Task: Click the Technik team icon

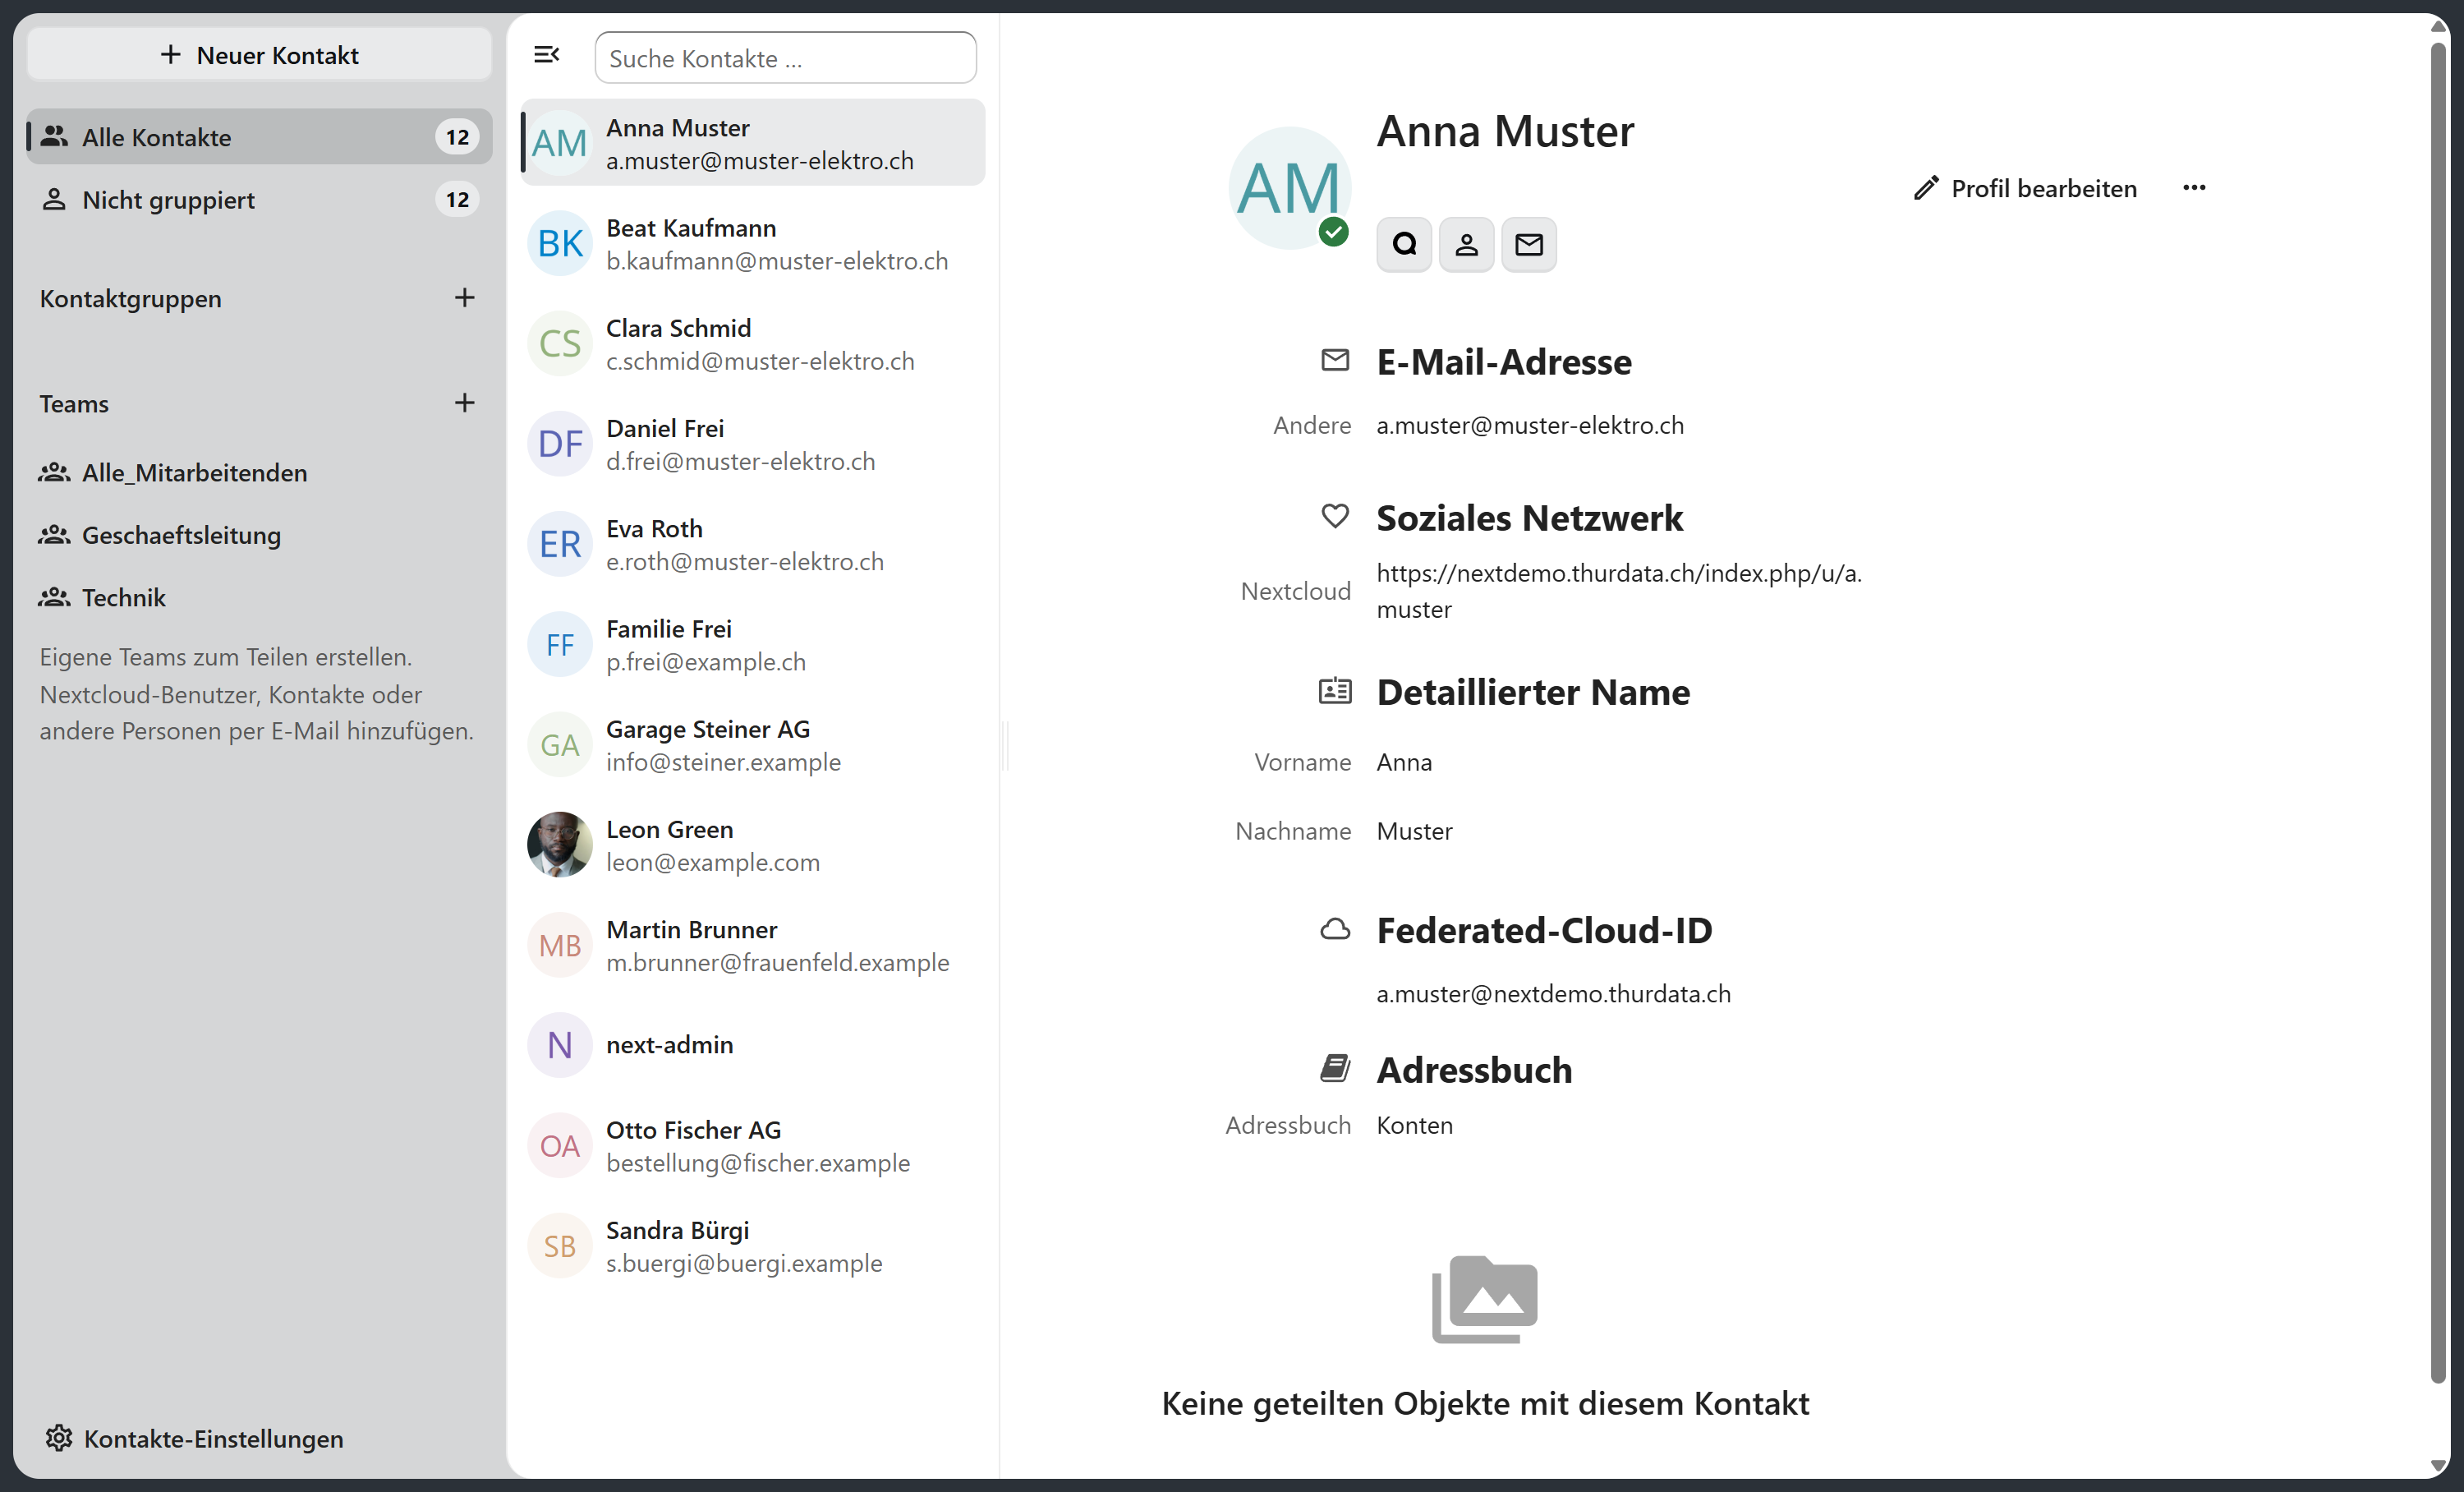Action: (54, 597)
